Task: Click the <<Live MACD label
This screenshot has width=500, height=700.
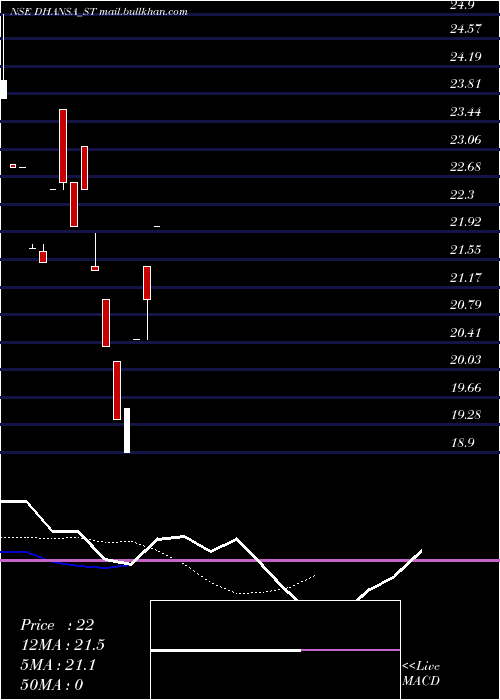Action: [x=421, y=673]
